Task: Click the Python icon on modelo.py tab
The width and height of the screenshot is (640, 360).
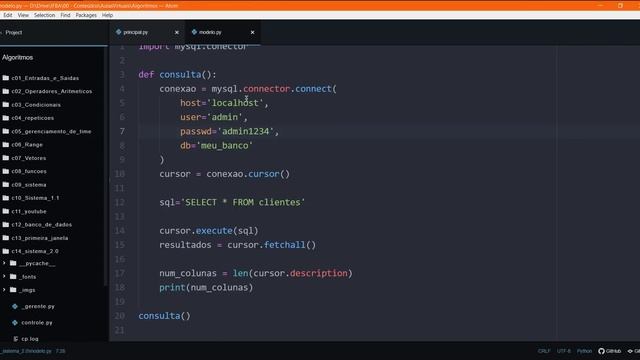Action: 194,32
